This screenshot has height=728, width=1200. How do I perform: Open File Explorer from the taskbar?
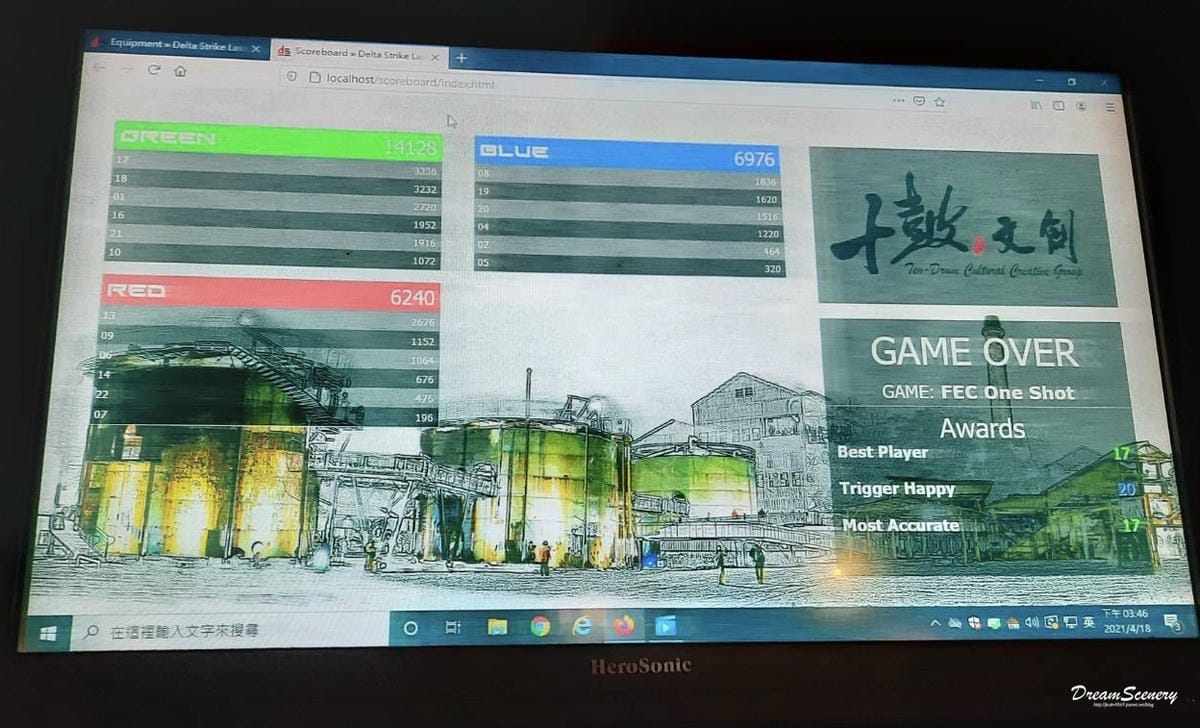[497, 627]
